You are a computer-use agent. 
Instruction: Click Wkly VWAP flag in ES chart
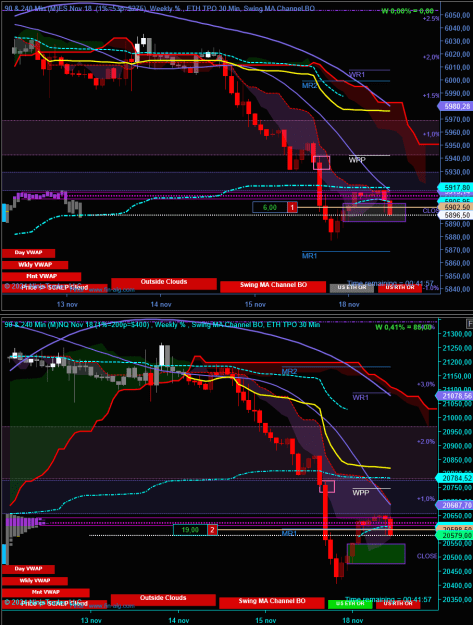(x=35, y=265)
